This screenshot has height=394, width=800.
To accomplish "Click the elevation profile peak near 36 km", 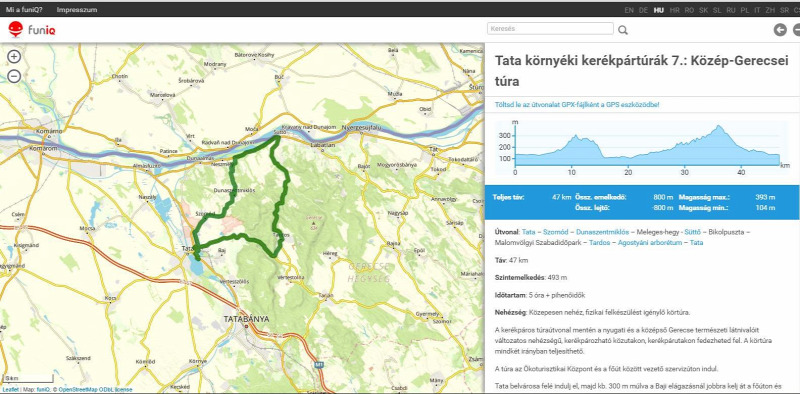I will (x=719, y=126).
